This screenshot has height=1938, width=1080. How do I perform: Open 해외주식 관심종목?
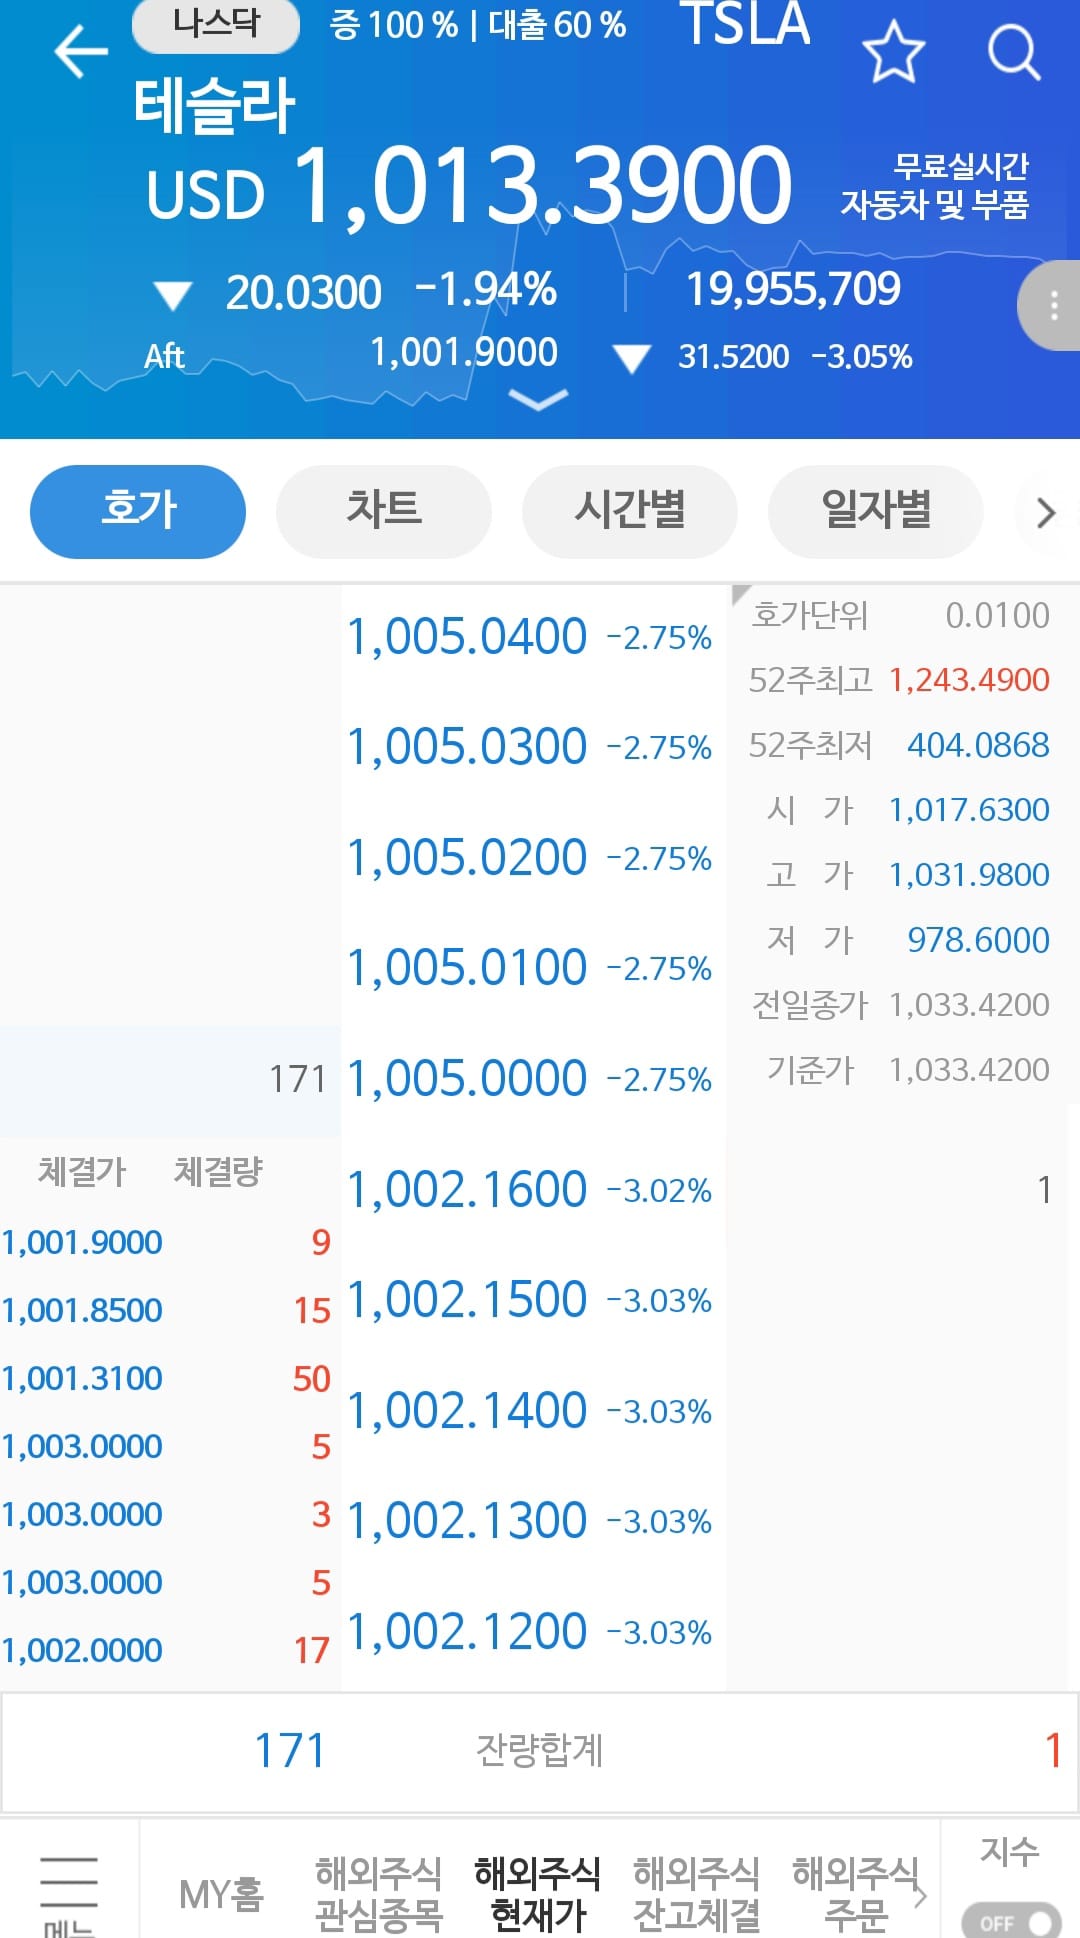[379, 1894]
